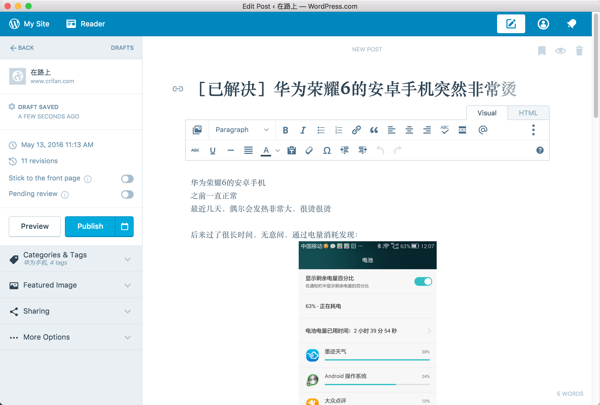Click paste as text icon
This screenshot has height=405, width=600.
[x=292, y=150]
